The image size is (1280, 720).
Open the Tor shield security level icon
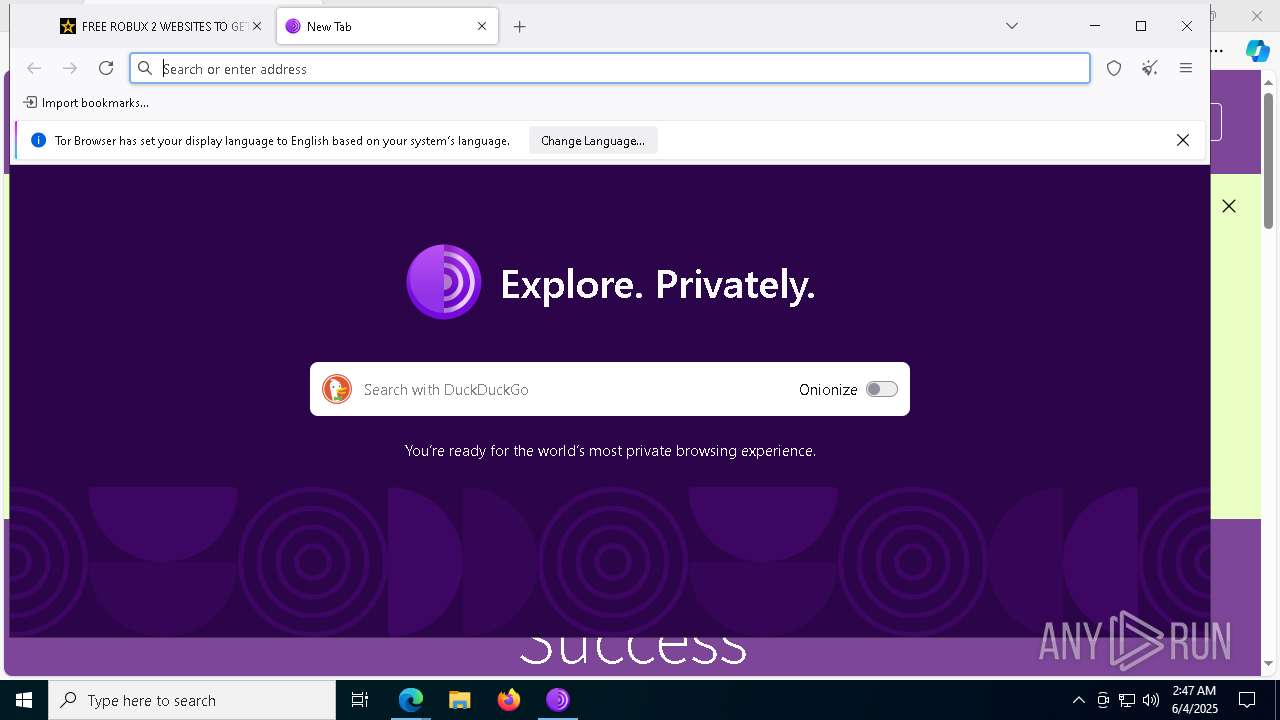pos(1114,68)
